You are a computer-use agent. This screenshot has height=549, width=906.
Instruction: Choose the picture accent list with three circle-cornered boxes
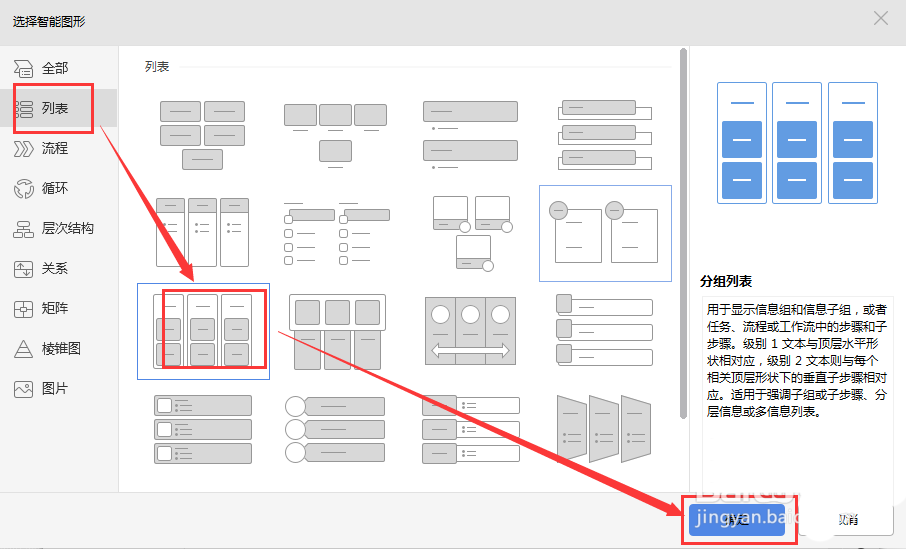[471, 232]
